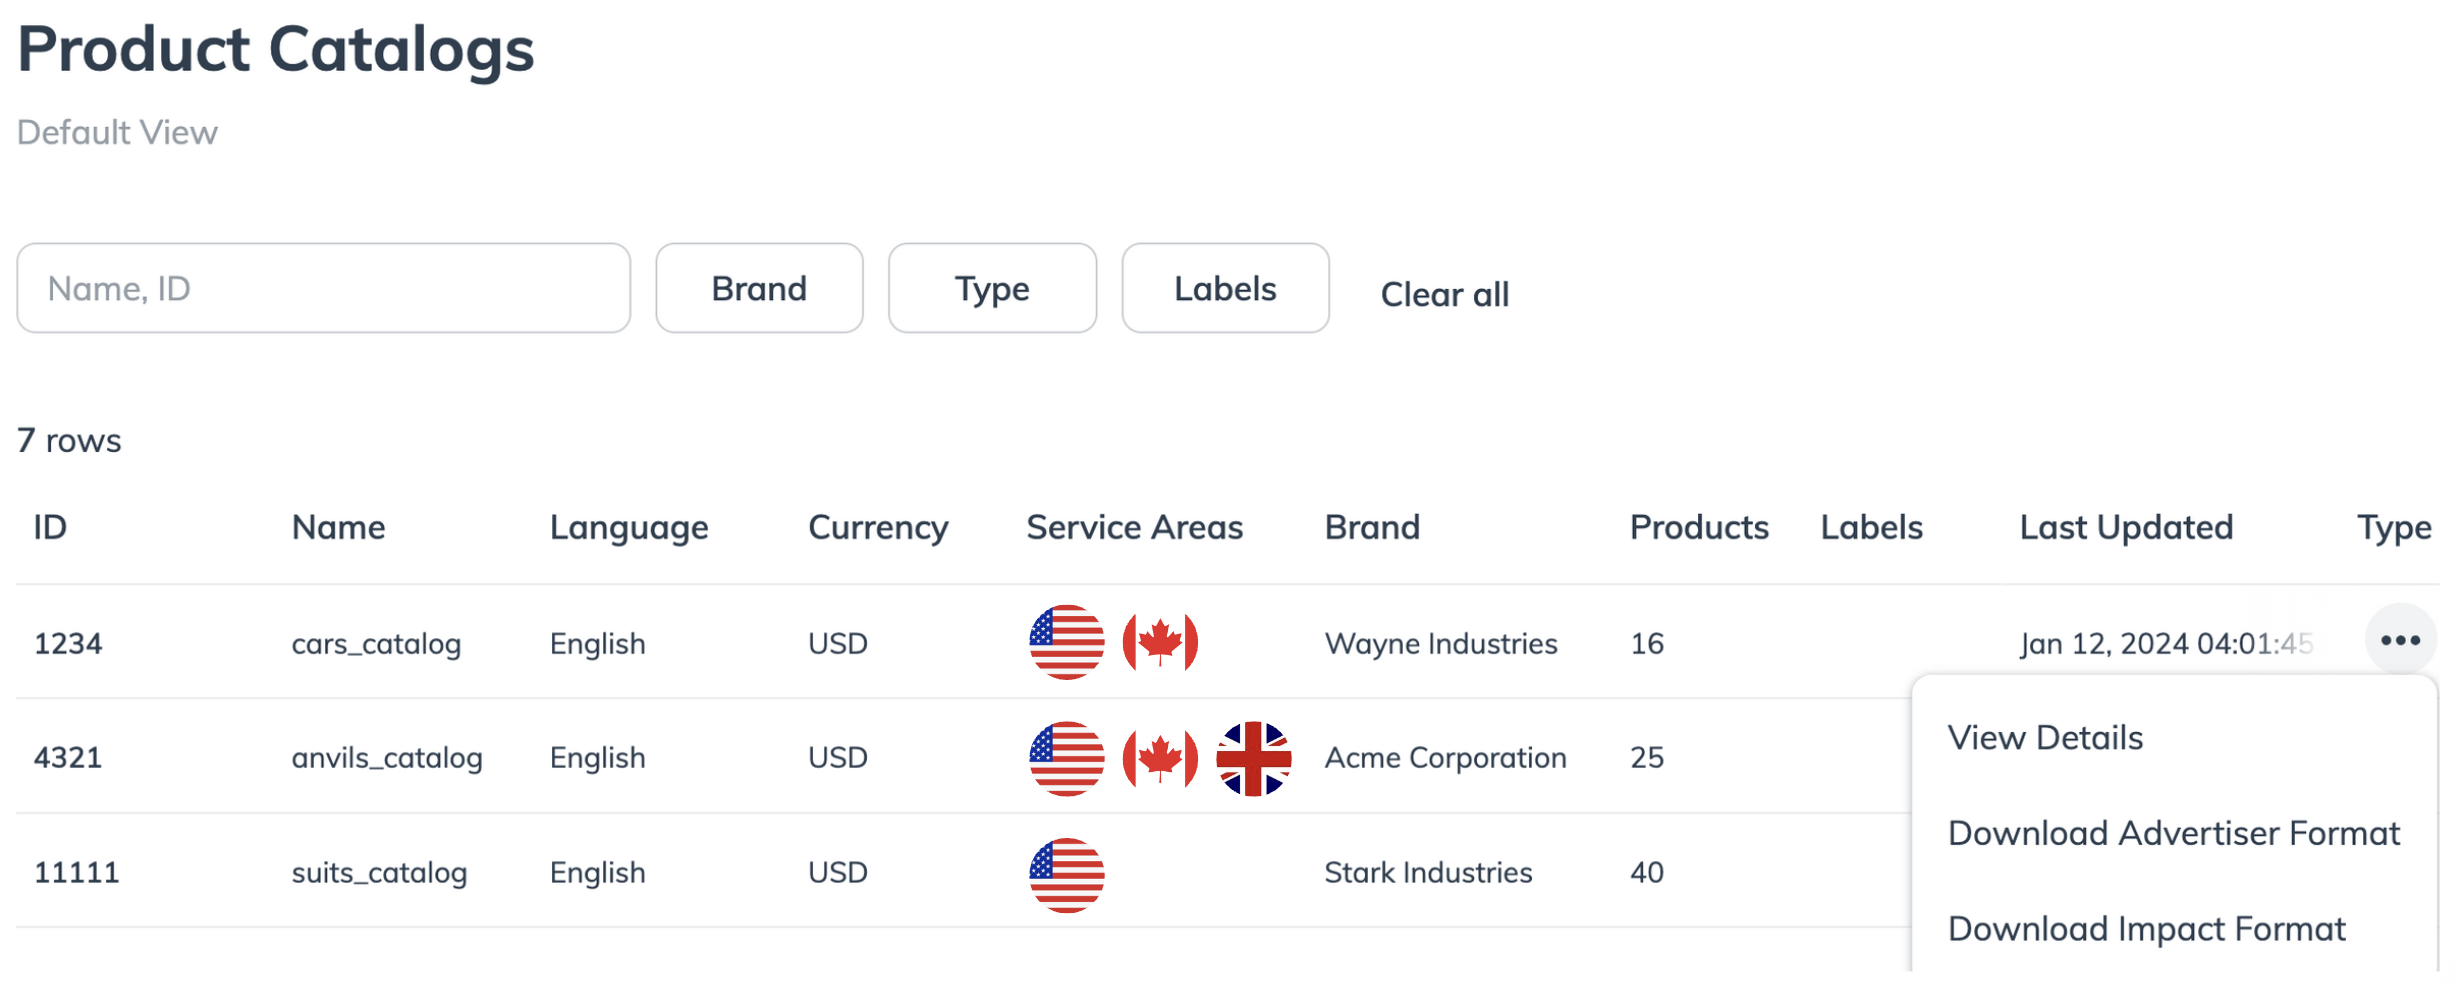Sort by the Last Updated column header
Viewport: 2456px width, 984px height.
(2126, 527)
